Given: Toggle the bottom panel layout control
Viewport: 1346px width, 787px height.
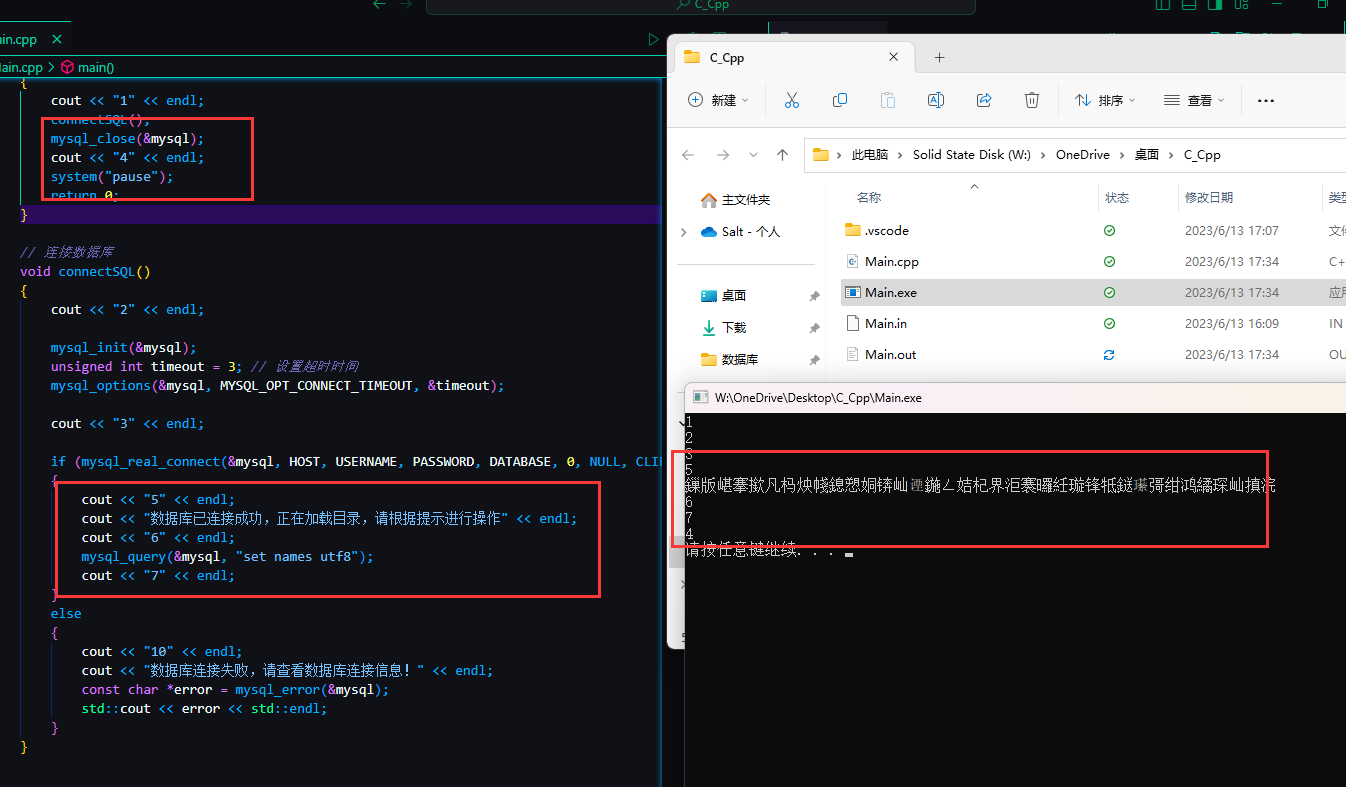Looking at the screenshot, I should [1188, 6].
